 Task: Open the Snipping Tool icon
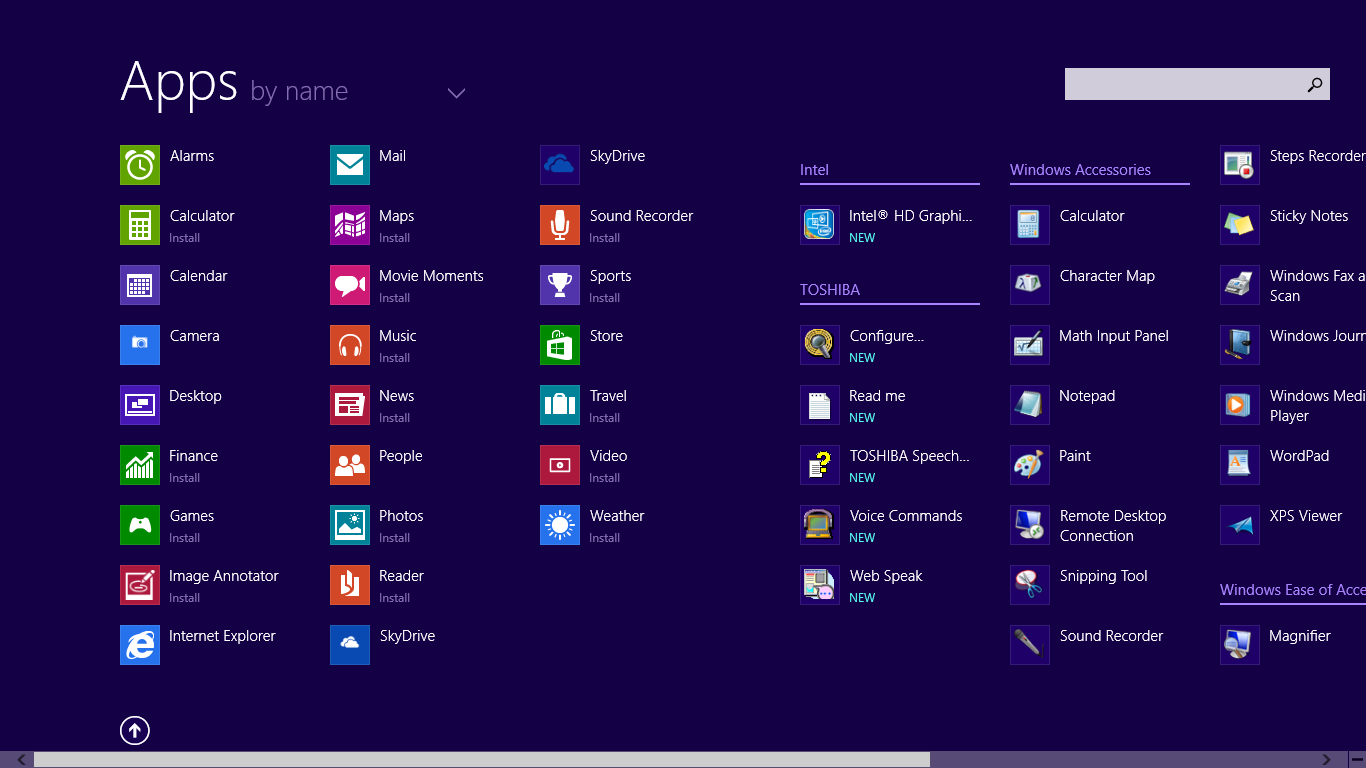click(x=1030, y=585)
